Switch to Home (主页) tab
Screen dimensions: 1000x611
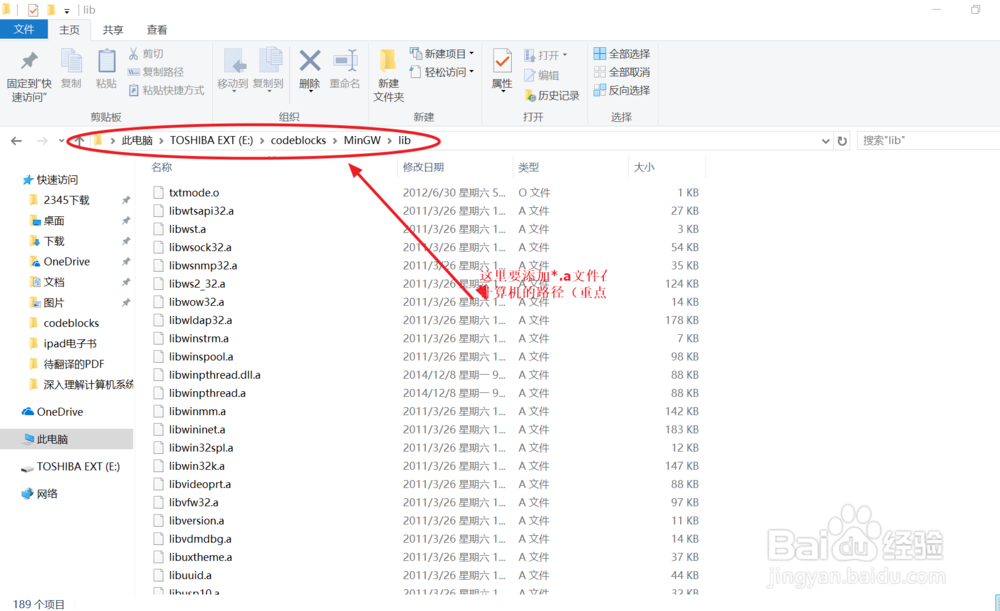[x=70, y=30]
